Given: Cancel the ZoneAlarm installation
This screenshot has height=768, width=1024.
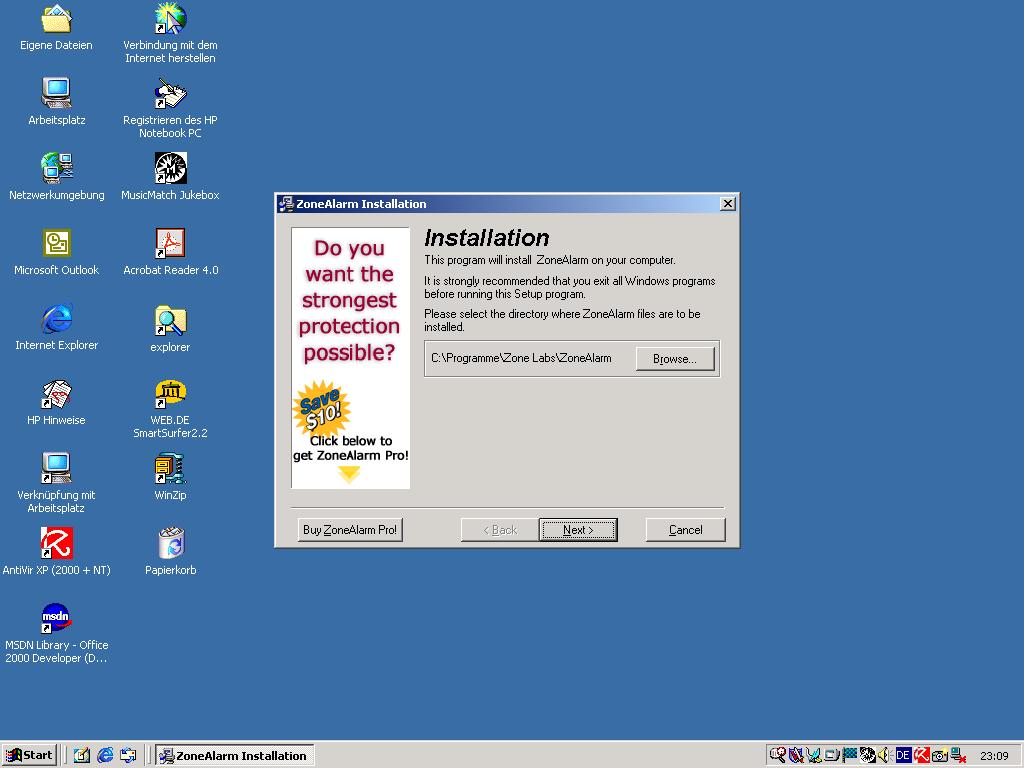Looking at the screenshot, I should 685,530.
